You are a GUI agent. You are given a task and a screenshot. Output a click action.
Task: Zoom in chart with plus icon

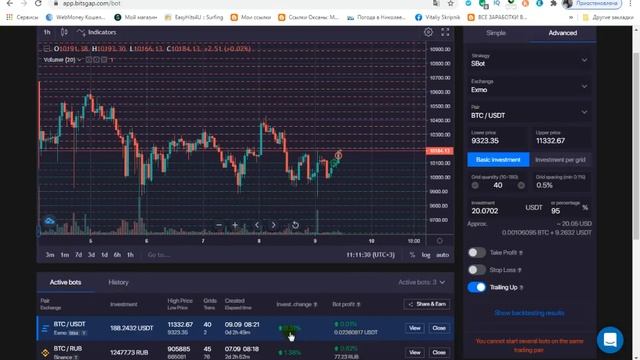point(235,225)
